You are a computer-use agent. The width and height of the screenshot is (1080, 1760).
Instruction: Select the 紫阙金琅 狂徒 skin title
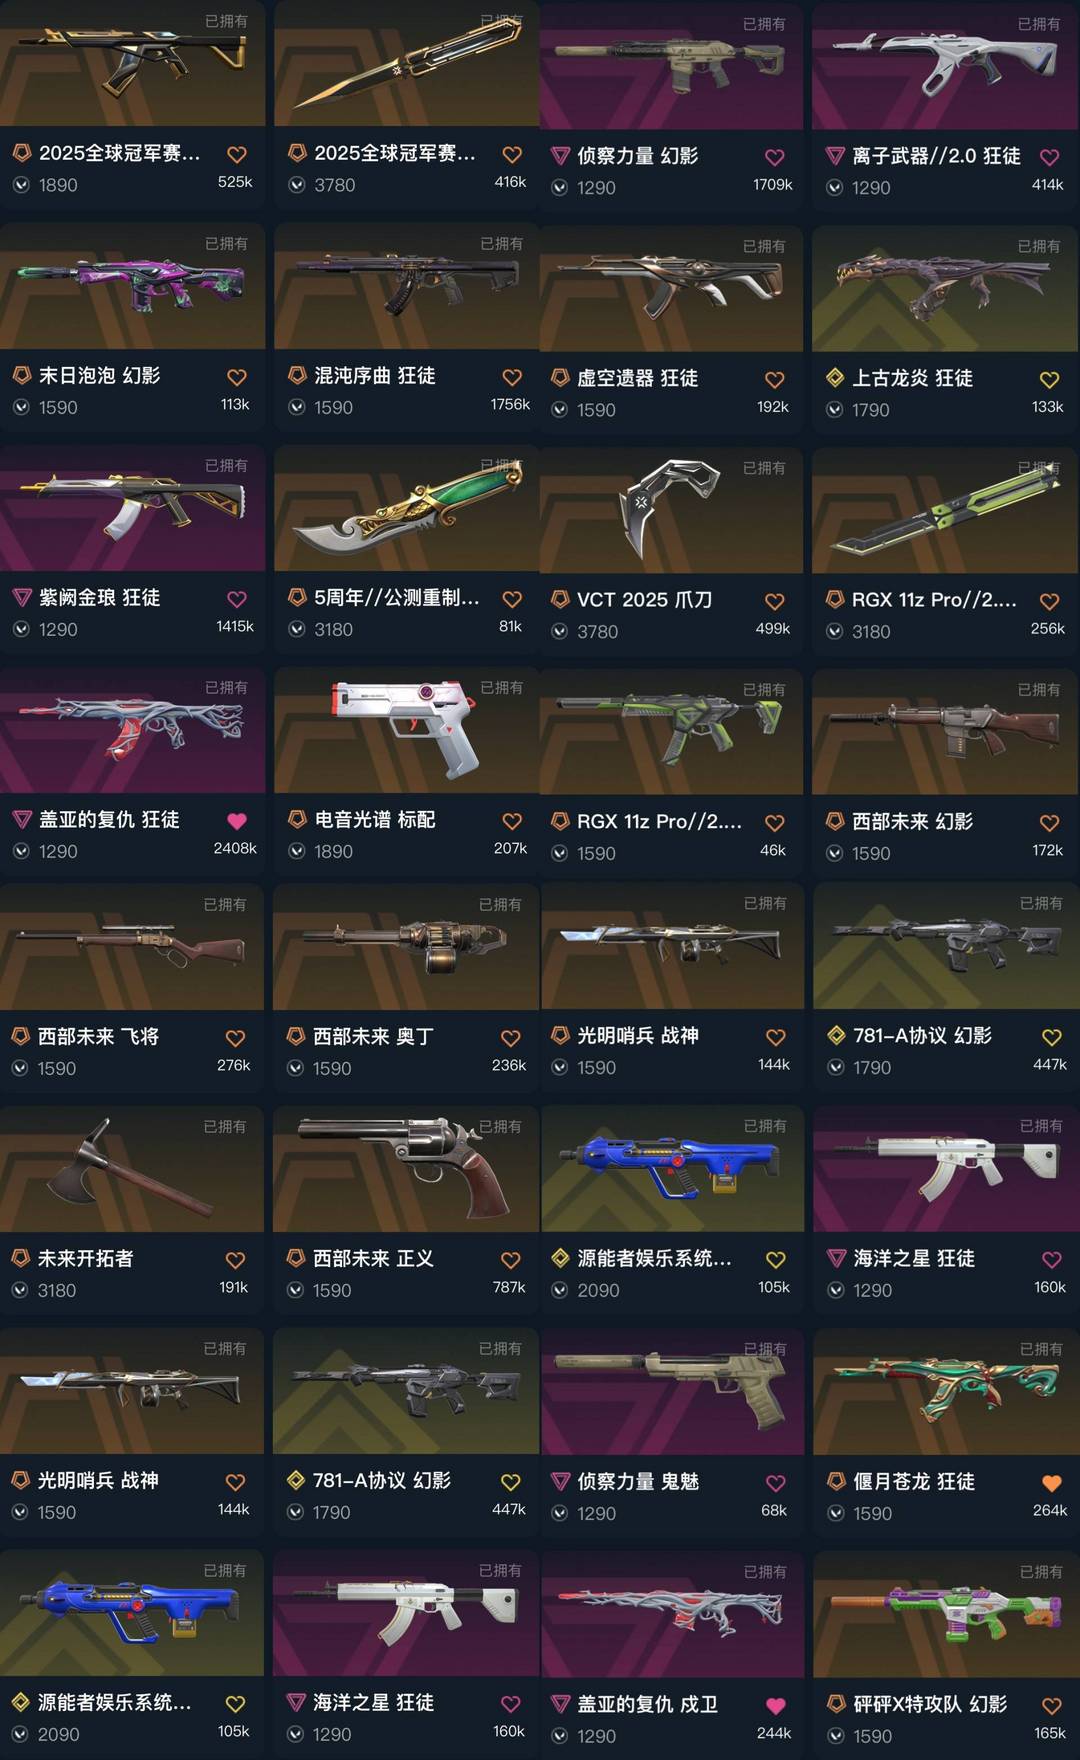click(x=99, y=598)
